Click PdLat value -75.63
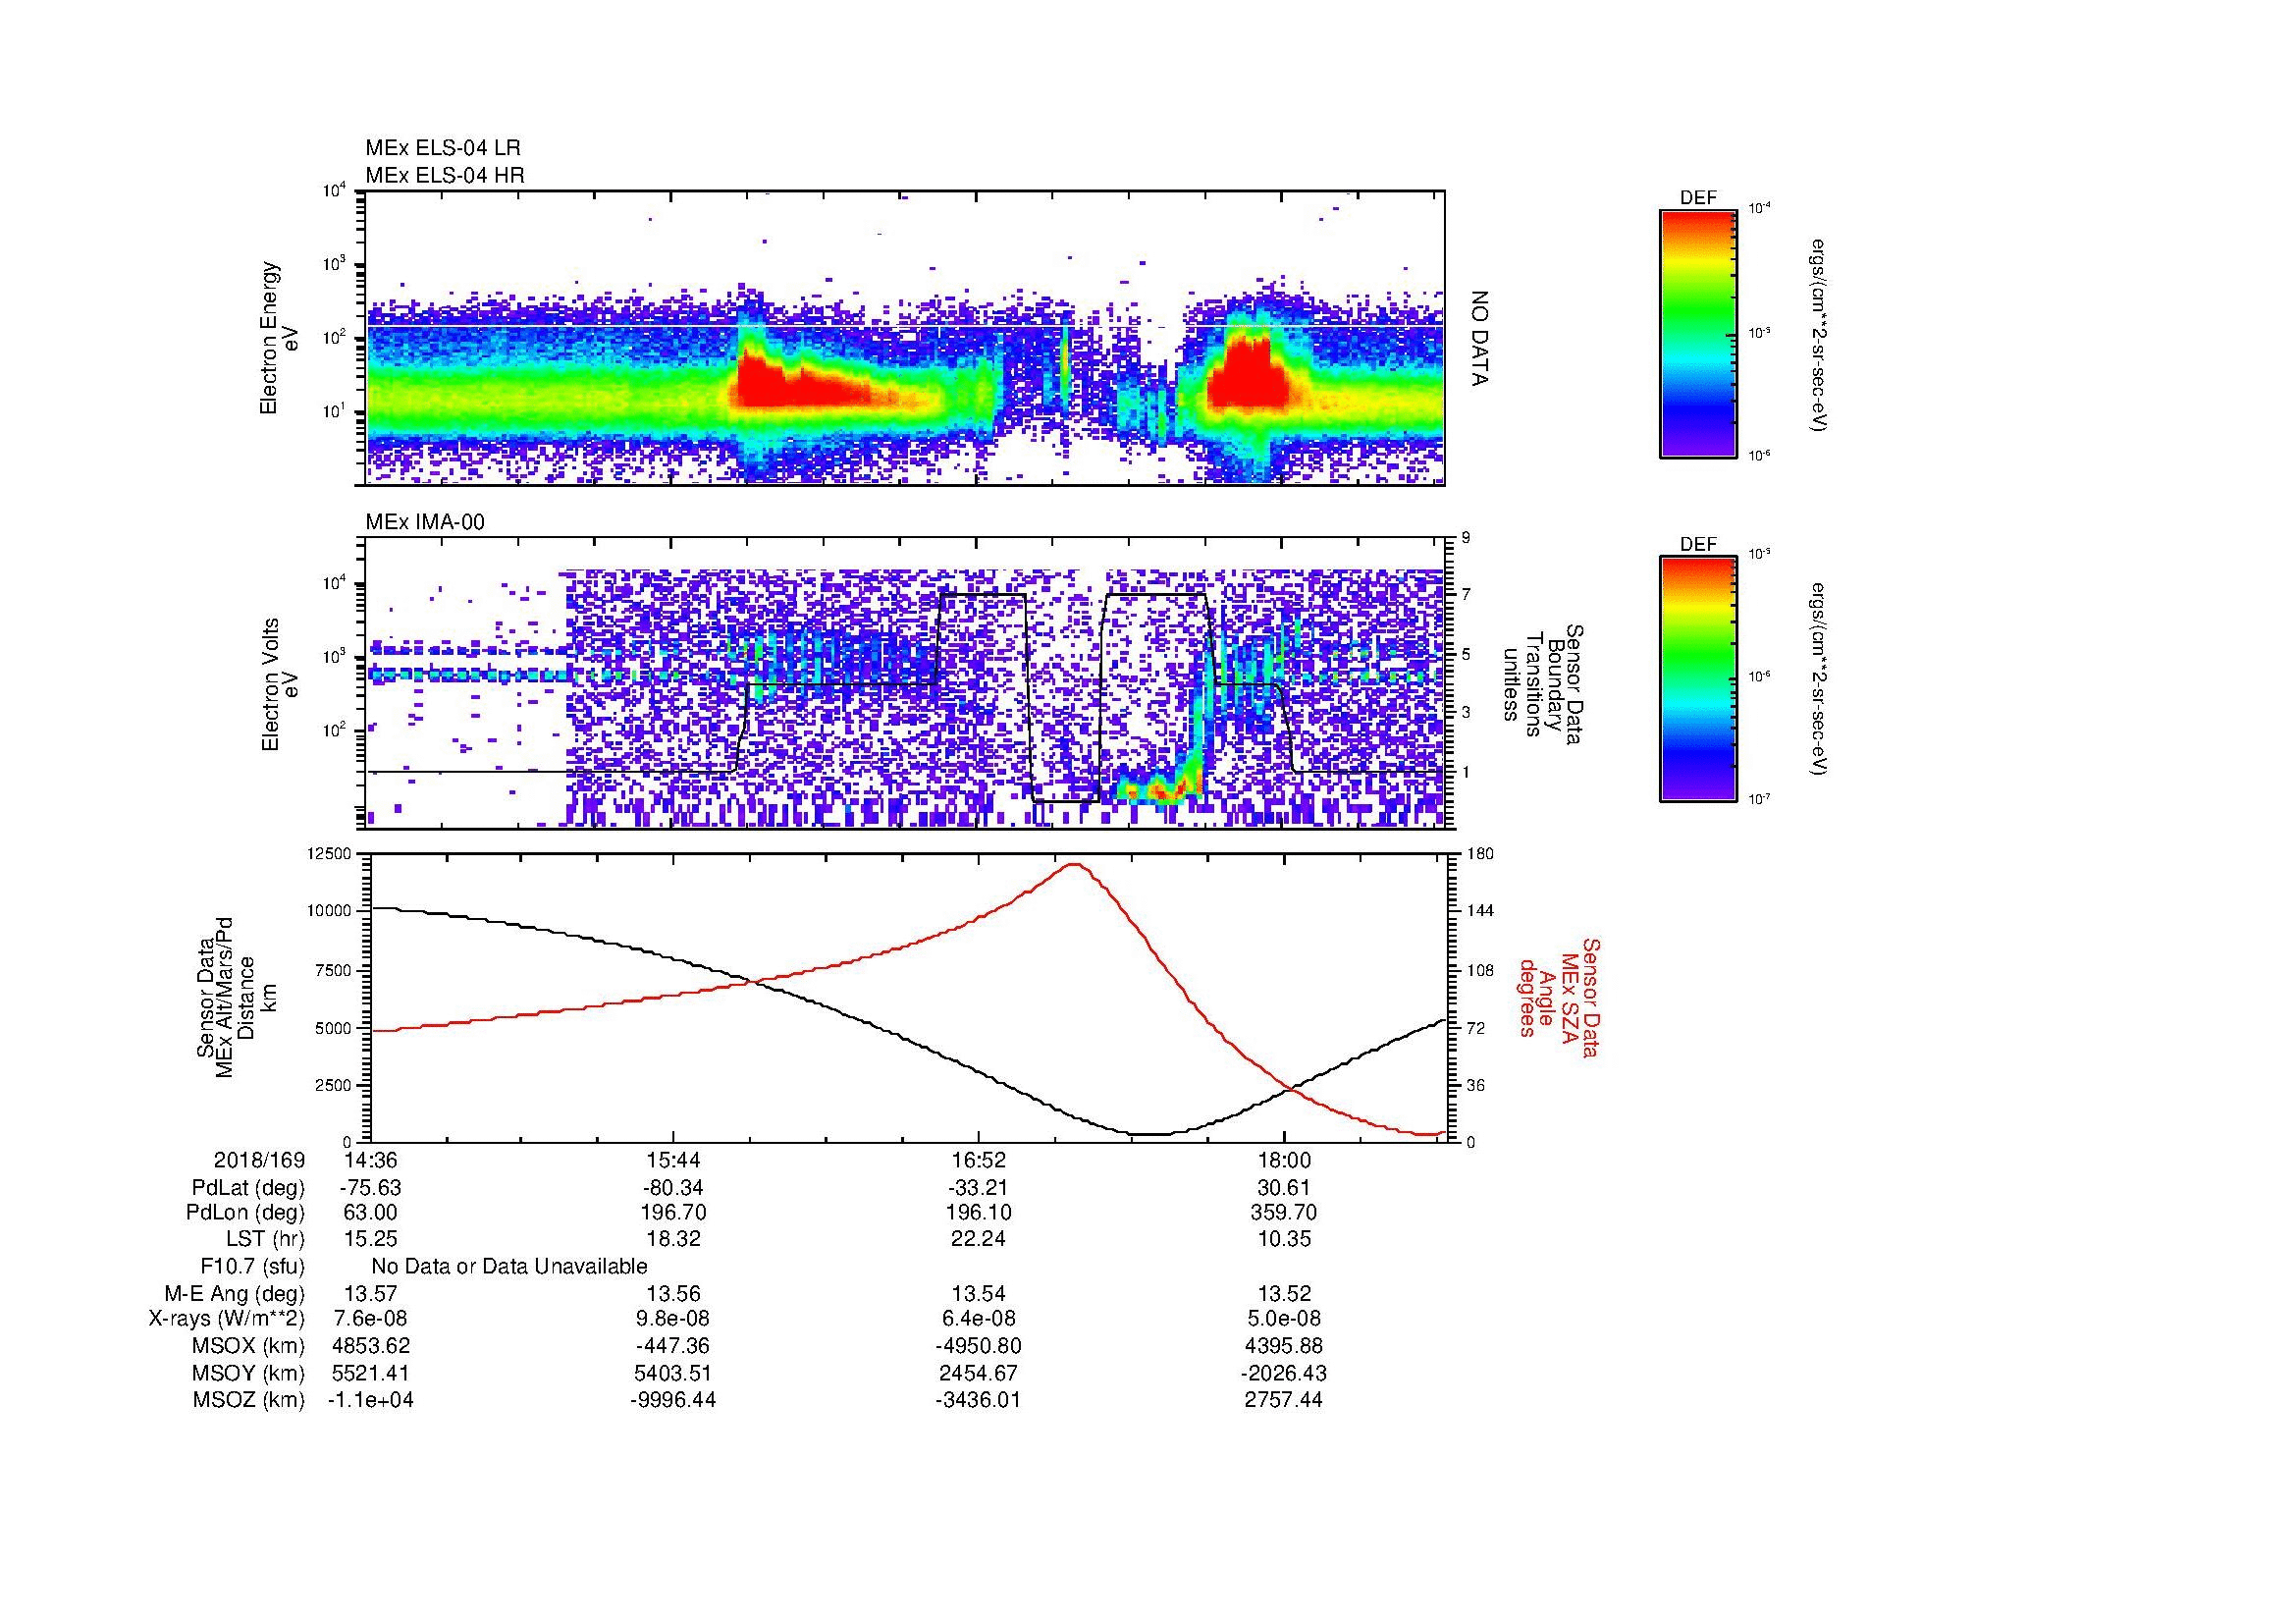2296x1623 pixels. (x=371, y=1188)
